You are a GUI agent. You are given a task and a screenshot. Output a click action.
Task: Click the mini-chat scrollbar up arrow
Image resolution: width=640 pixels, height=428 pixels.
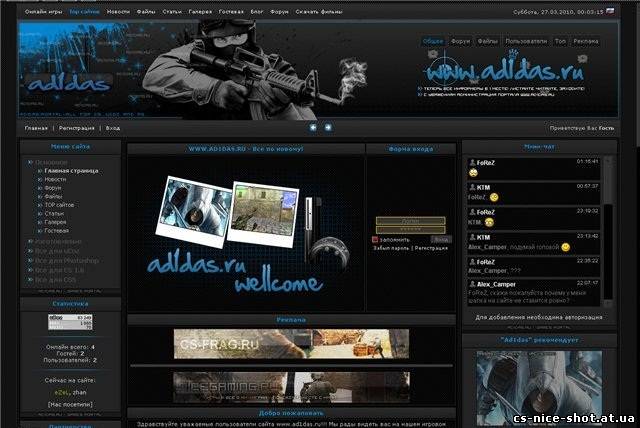pos(608,160)
